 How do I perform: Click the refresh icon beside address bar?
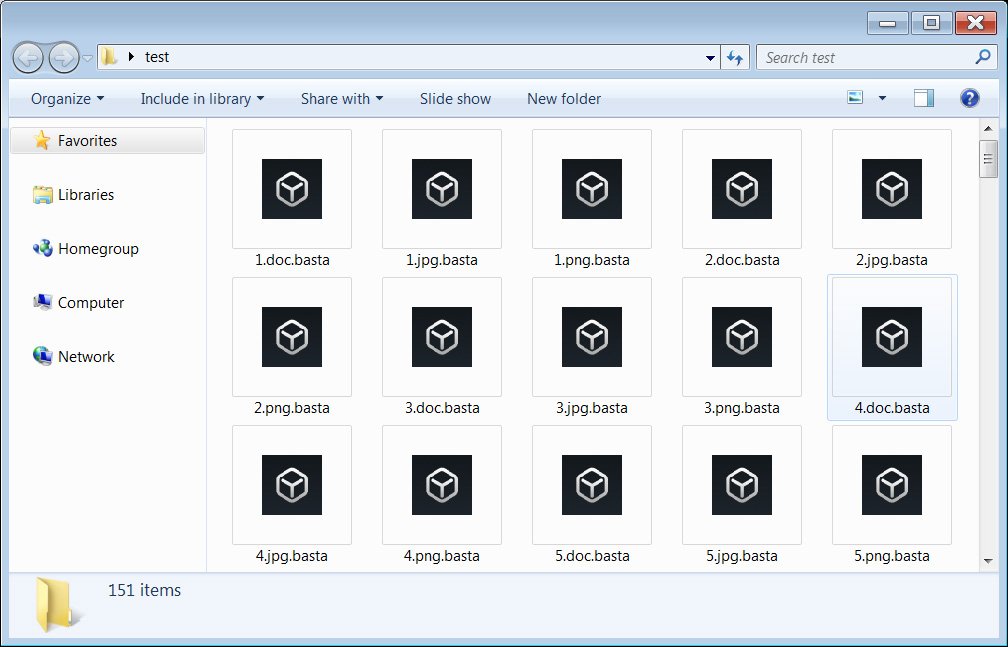[x=735, y=58]
